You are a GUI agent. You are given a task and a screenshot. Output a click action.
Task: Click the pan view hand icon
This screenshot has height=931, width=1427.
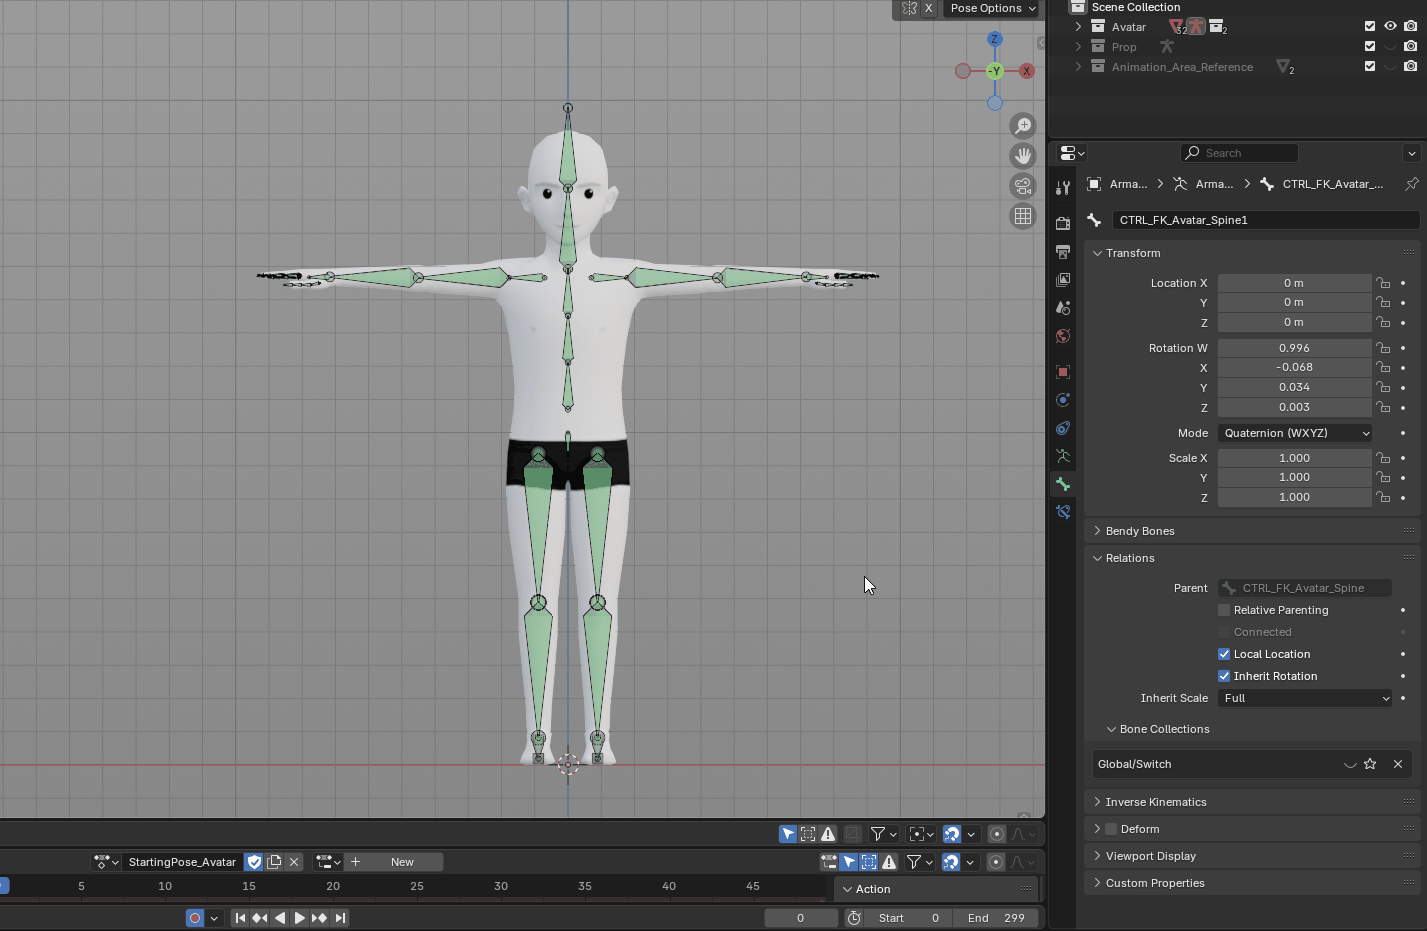coord(1022,156)
